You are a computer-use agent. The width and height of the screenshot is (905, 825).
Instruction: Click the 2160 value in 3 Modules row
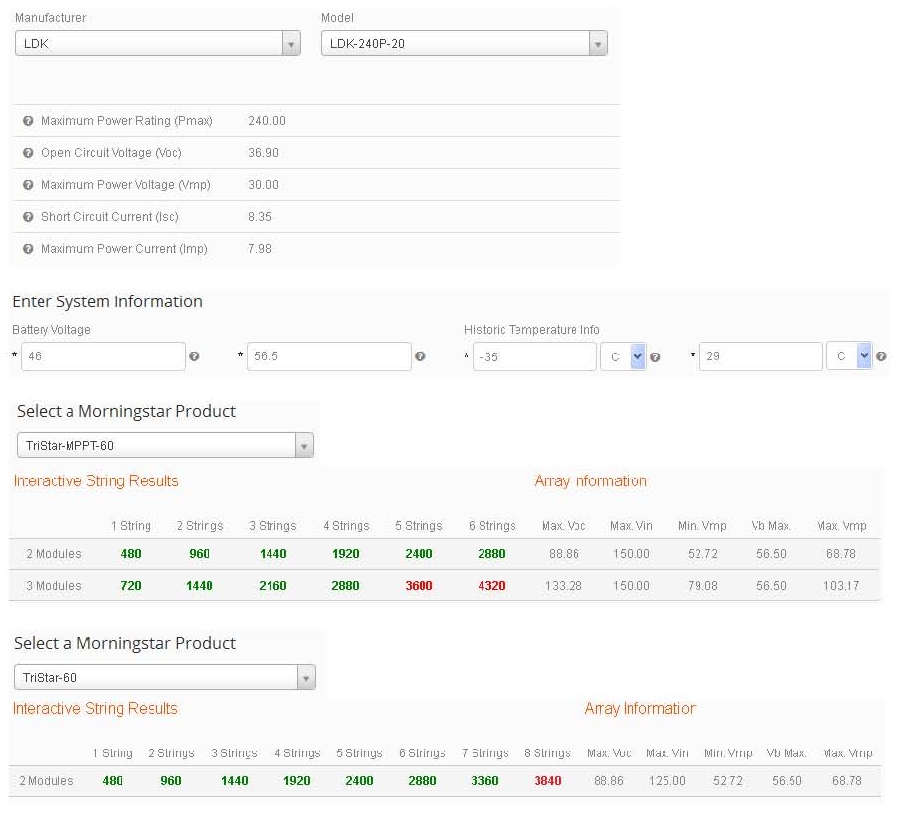pyautogui.click(x=273, y=585)
